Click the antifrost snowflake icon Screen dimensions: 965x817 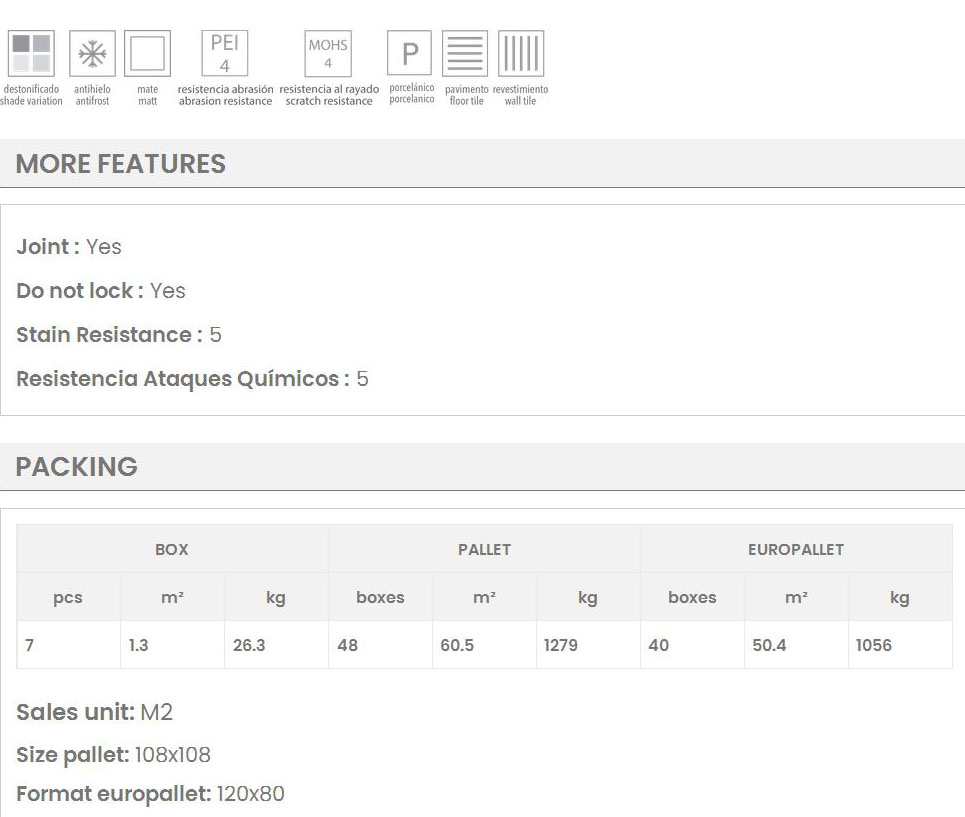tap(92, 54)
